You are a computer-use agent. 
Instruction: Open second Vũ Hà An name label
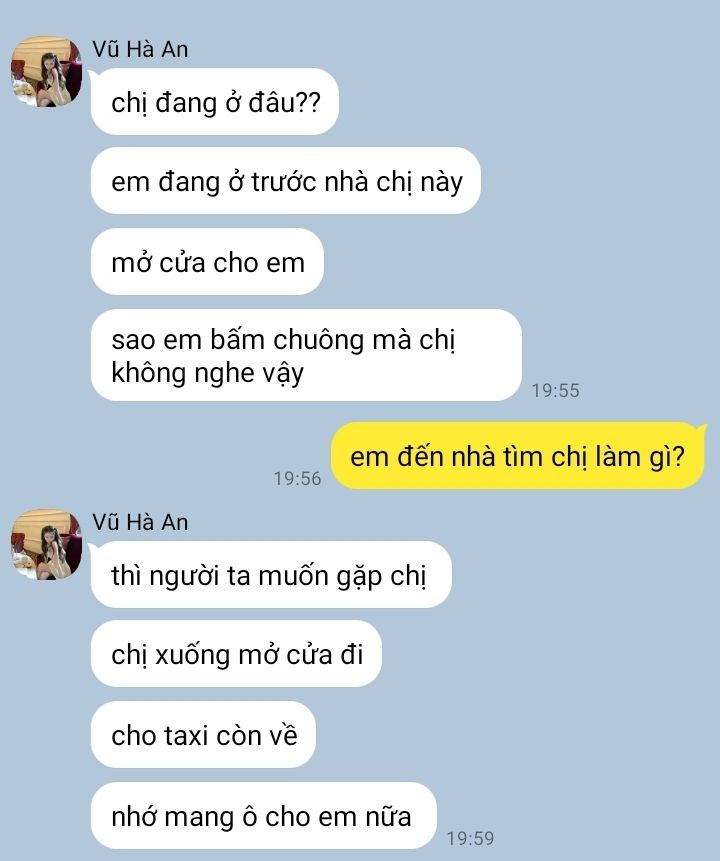(140, 522)
